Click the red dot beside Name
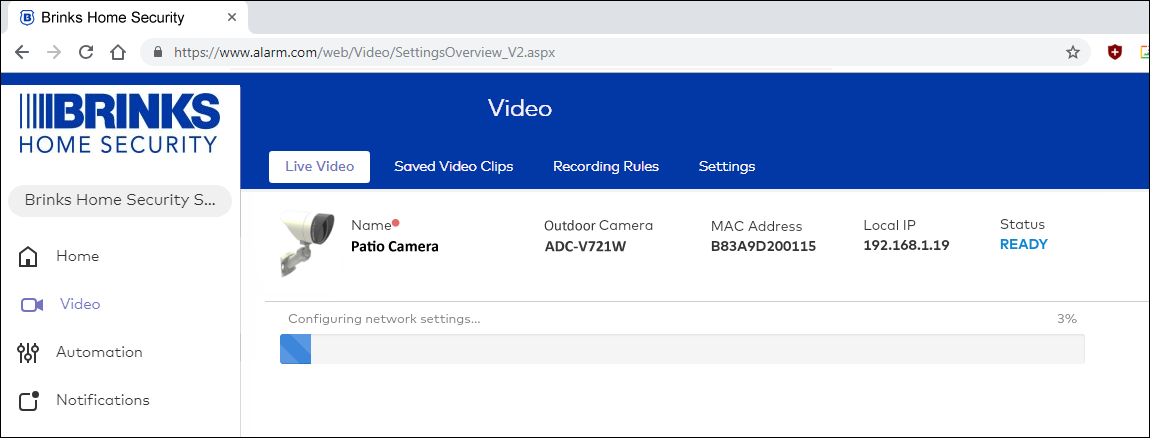This screenshot has height=438, width=1150. pos(396,222)
